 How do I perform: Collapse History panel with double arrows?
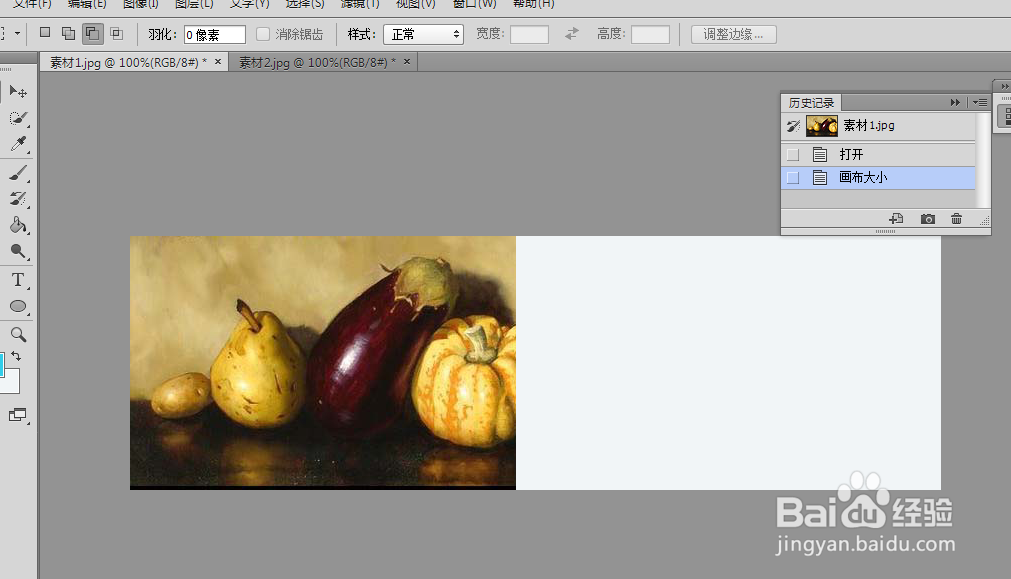point(955,103)
